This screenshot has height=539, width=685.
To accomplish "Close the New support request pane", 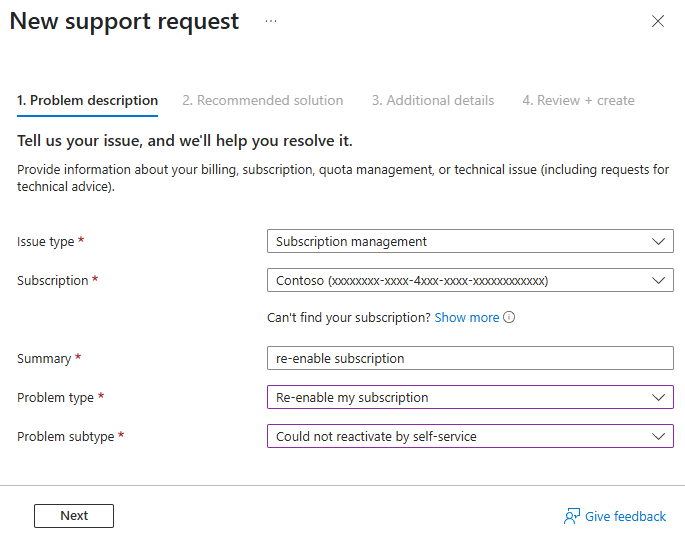I will pos(658,21).
